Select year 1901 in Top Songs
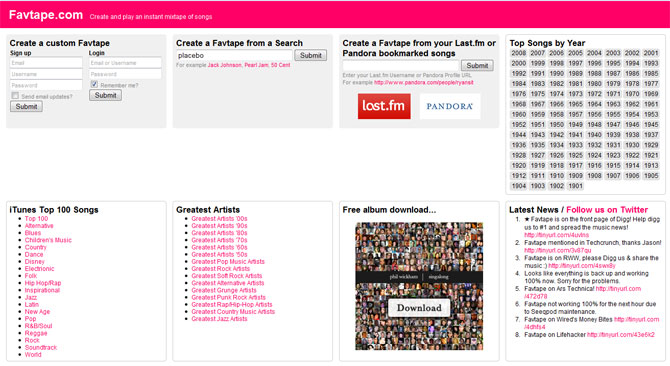The width and height of the screenshot is (670, 366). pyautogui.click(x=575, y=186)
